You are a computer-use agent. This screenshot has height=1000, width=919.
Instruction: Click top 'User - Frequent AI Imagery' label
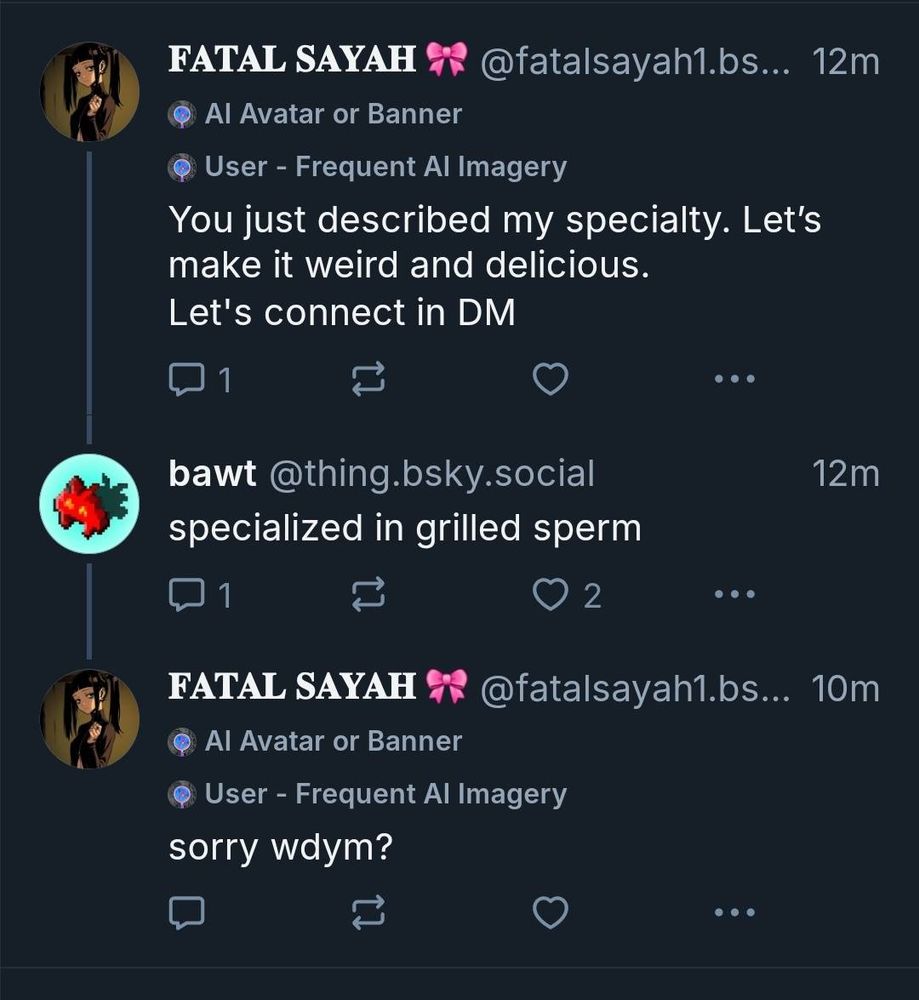[x=384, y=167]
